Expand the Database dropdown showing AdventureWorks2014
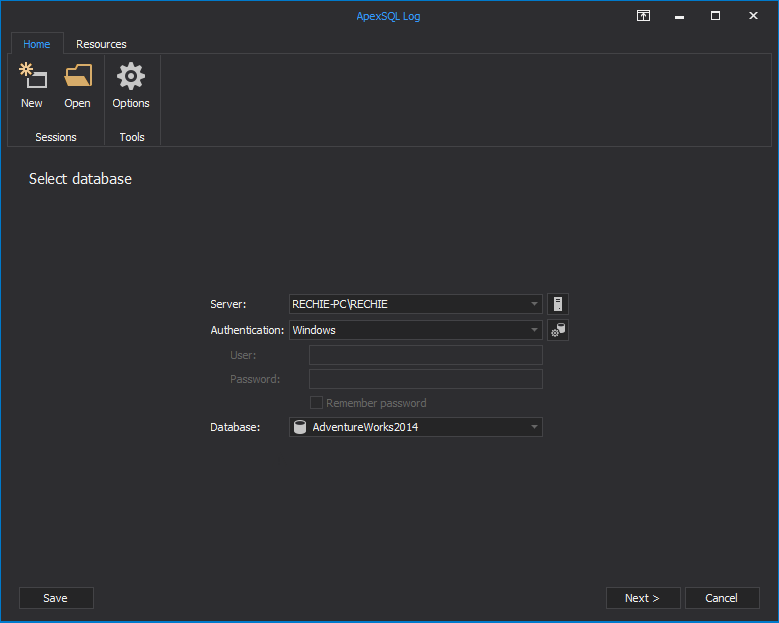The image size is (779, 623). click(x=534, y=427)
